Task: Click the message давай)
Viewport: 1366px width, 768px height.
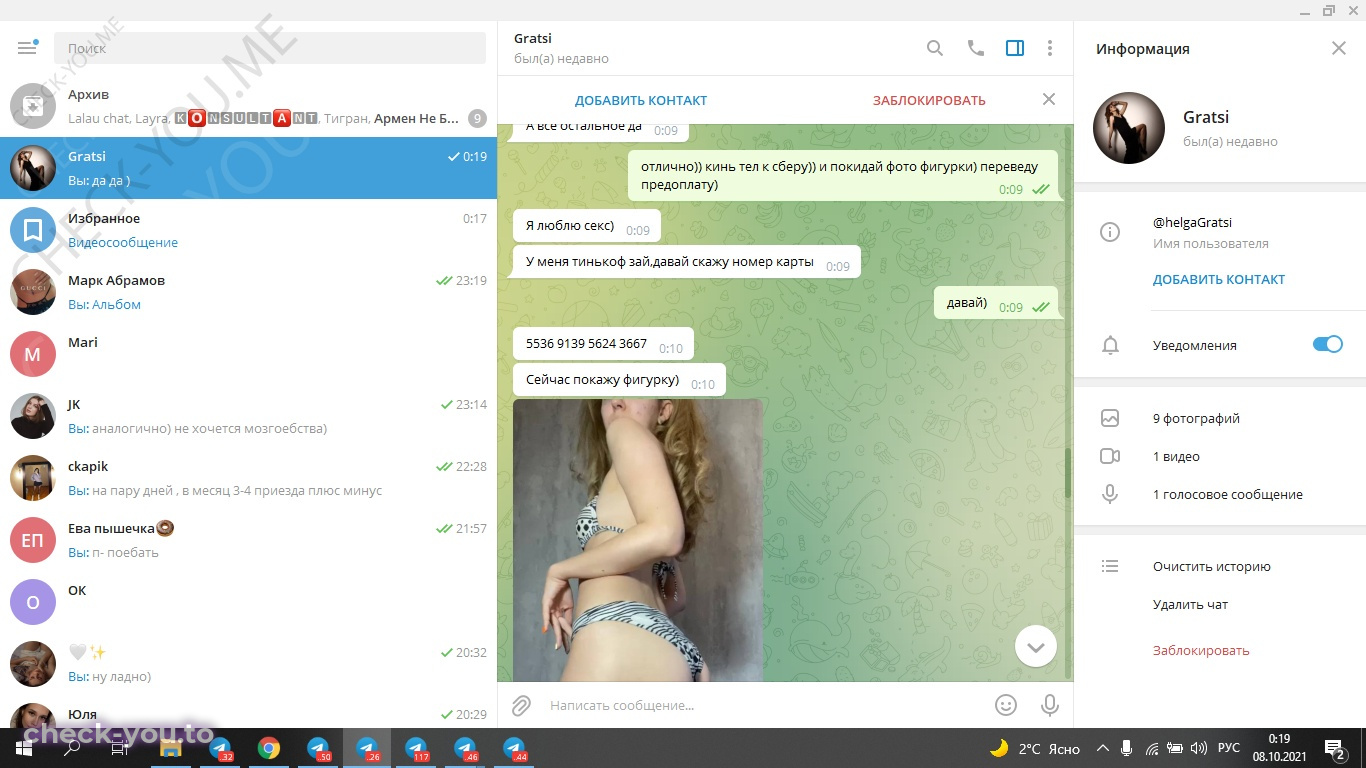Action: coord(996,303)
